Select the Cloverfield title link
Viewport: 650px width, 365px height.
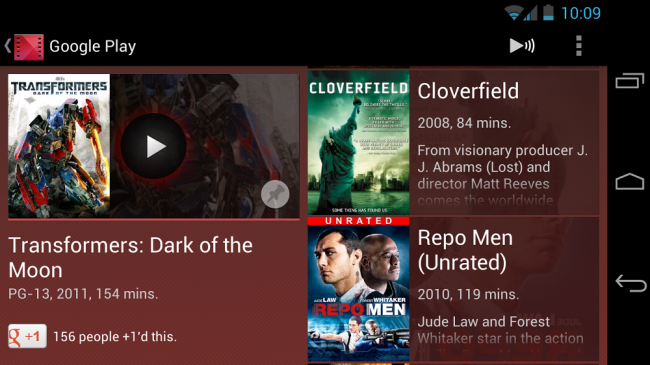click(468, 91)
